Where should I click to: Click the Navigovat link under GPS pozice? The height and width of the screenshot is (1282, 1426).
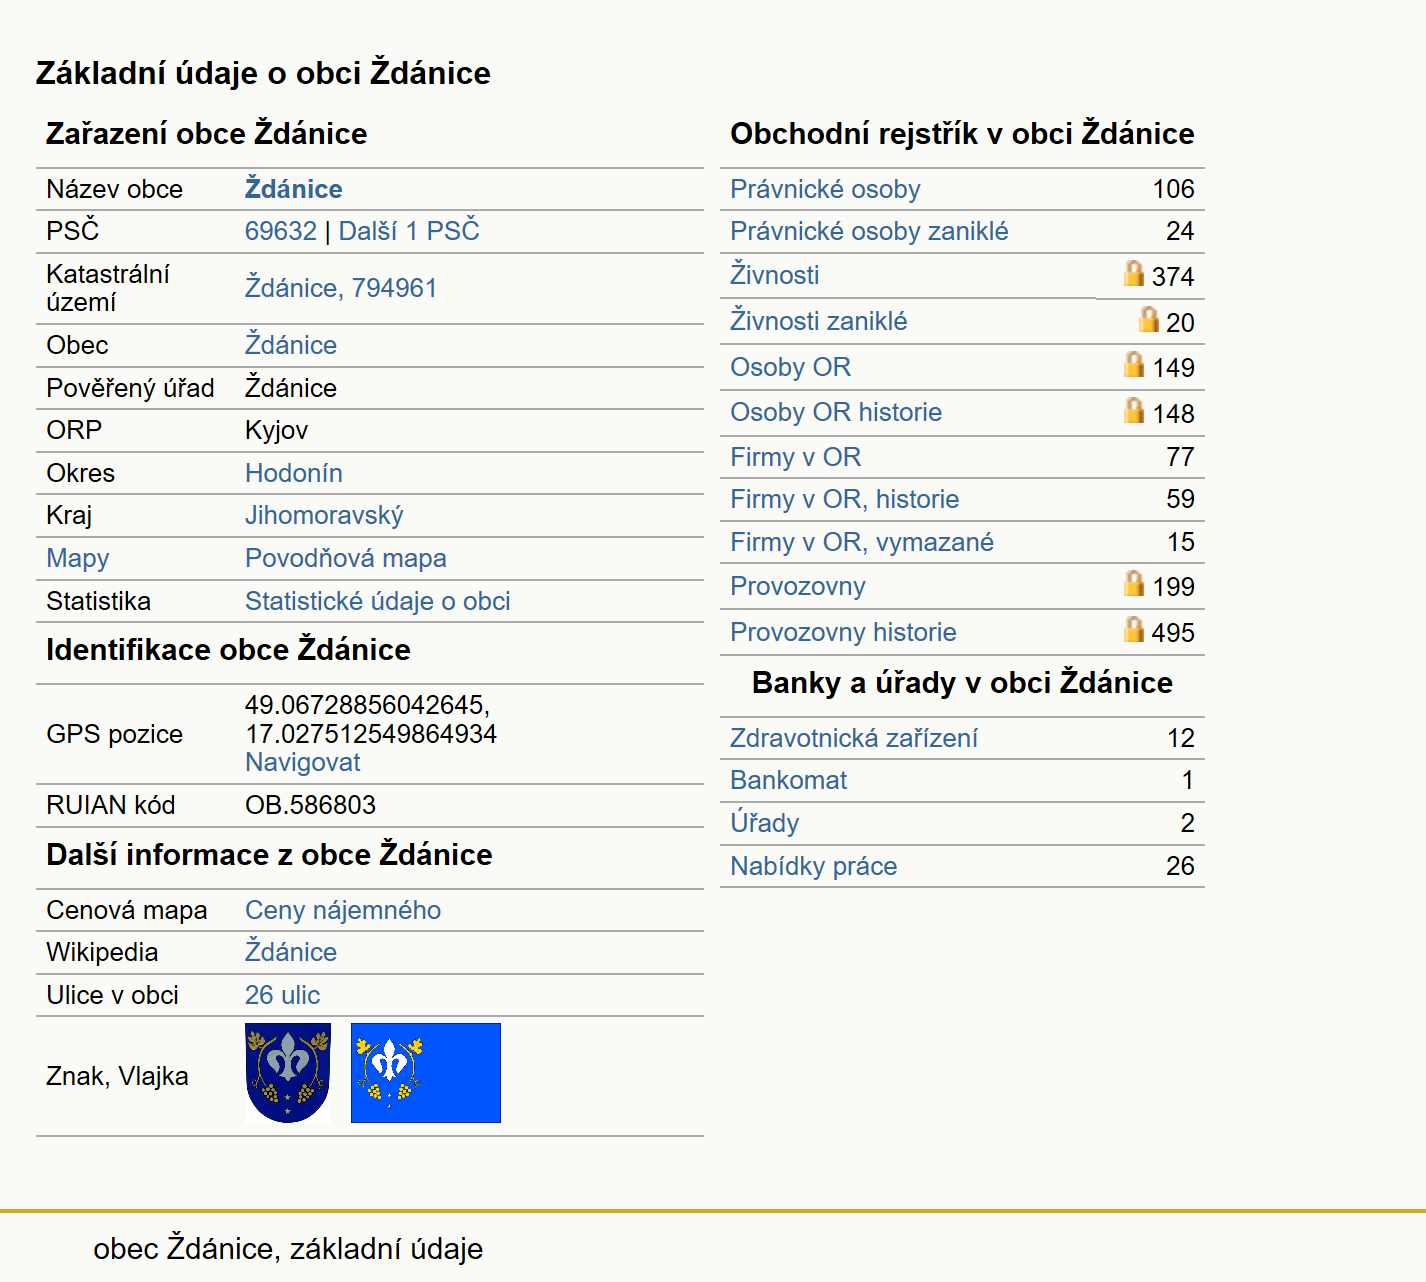(303, 762)
